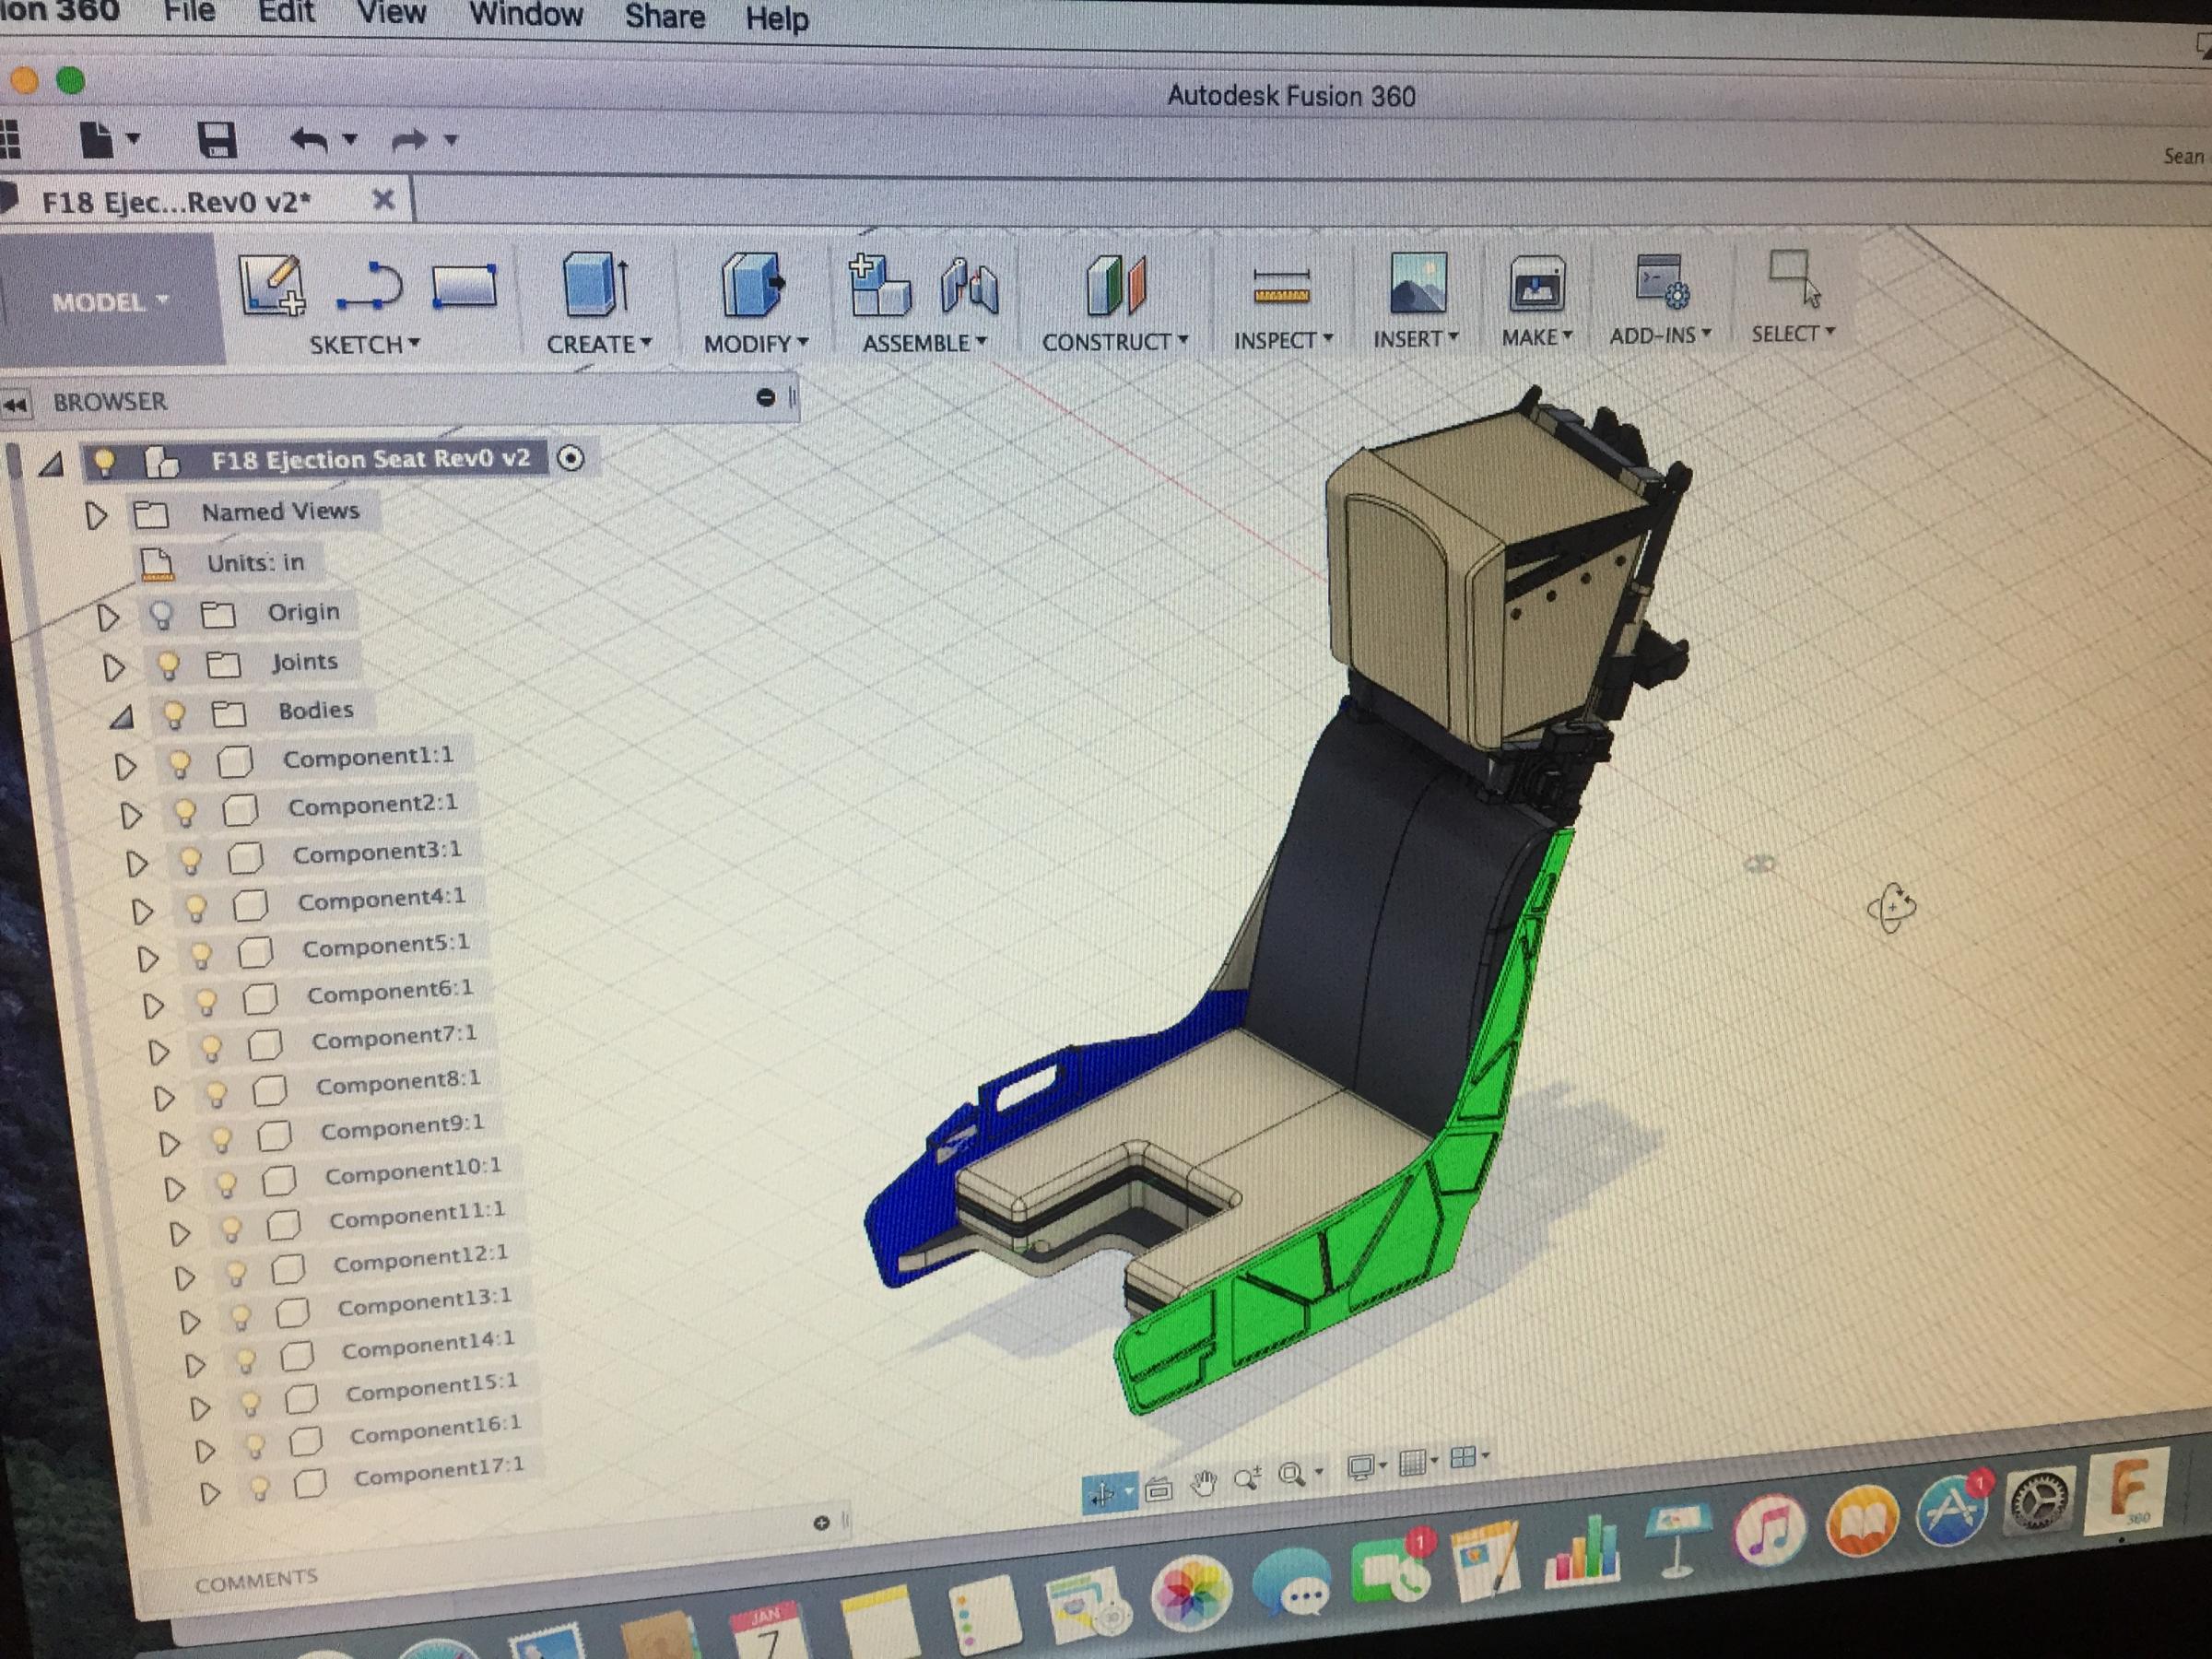Toggle visibility bulb for Component1:1
Screen dimensions: 2212x1659
[x=180, y=764]
